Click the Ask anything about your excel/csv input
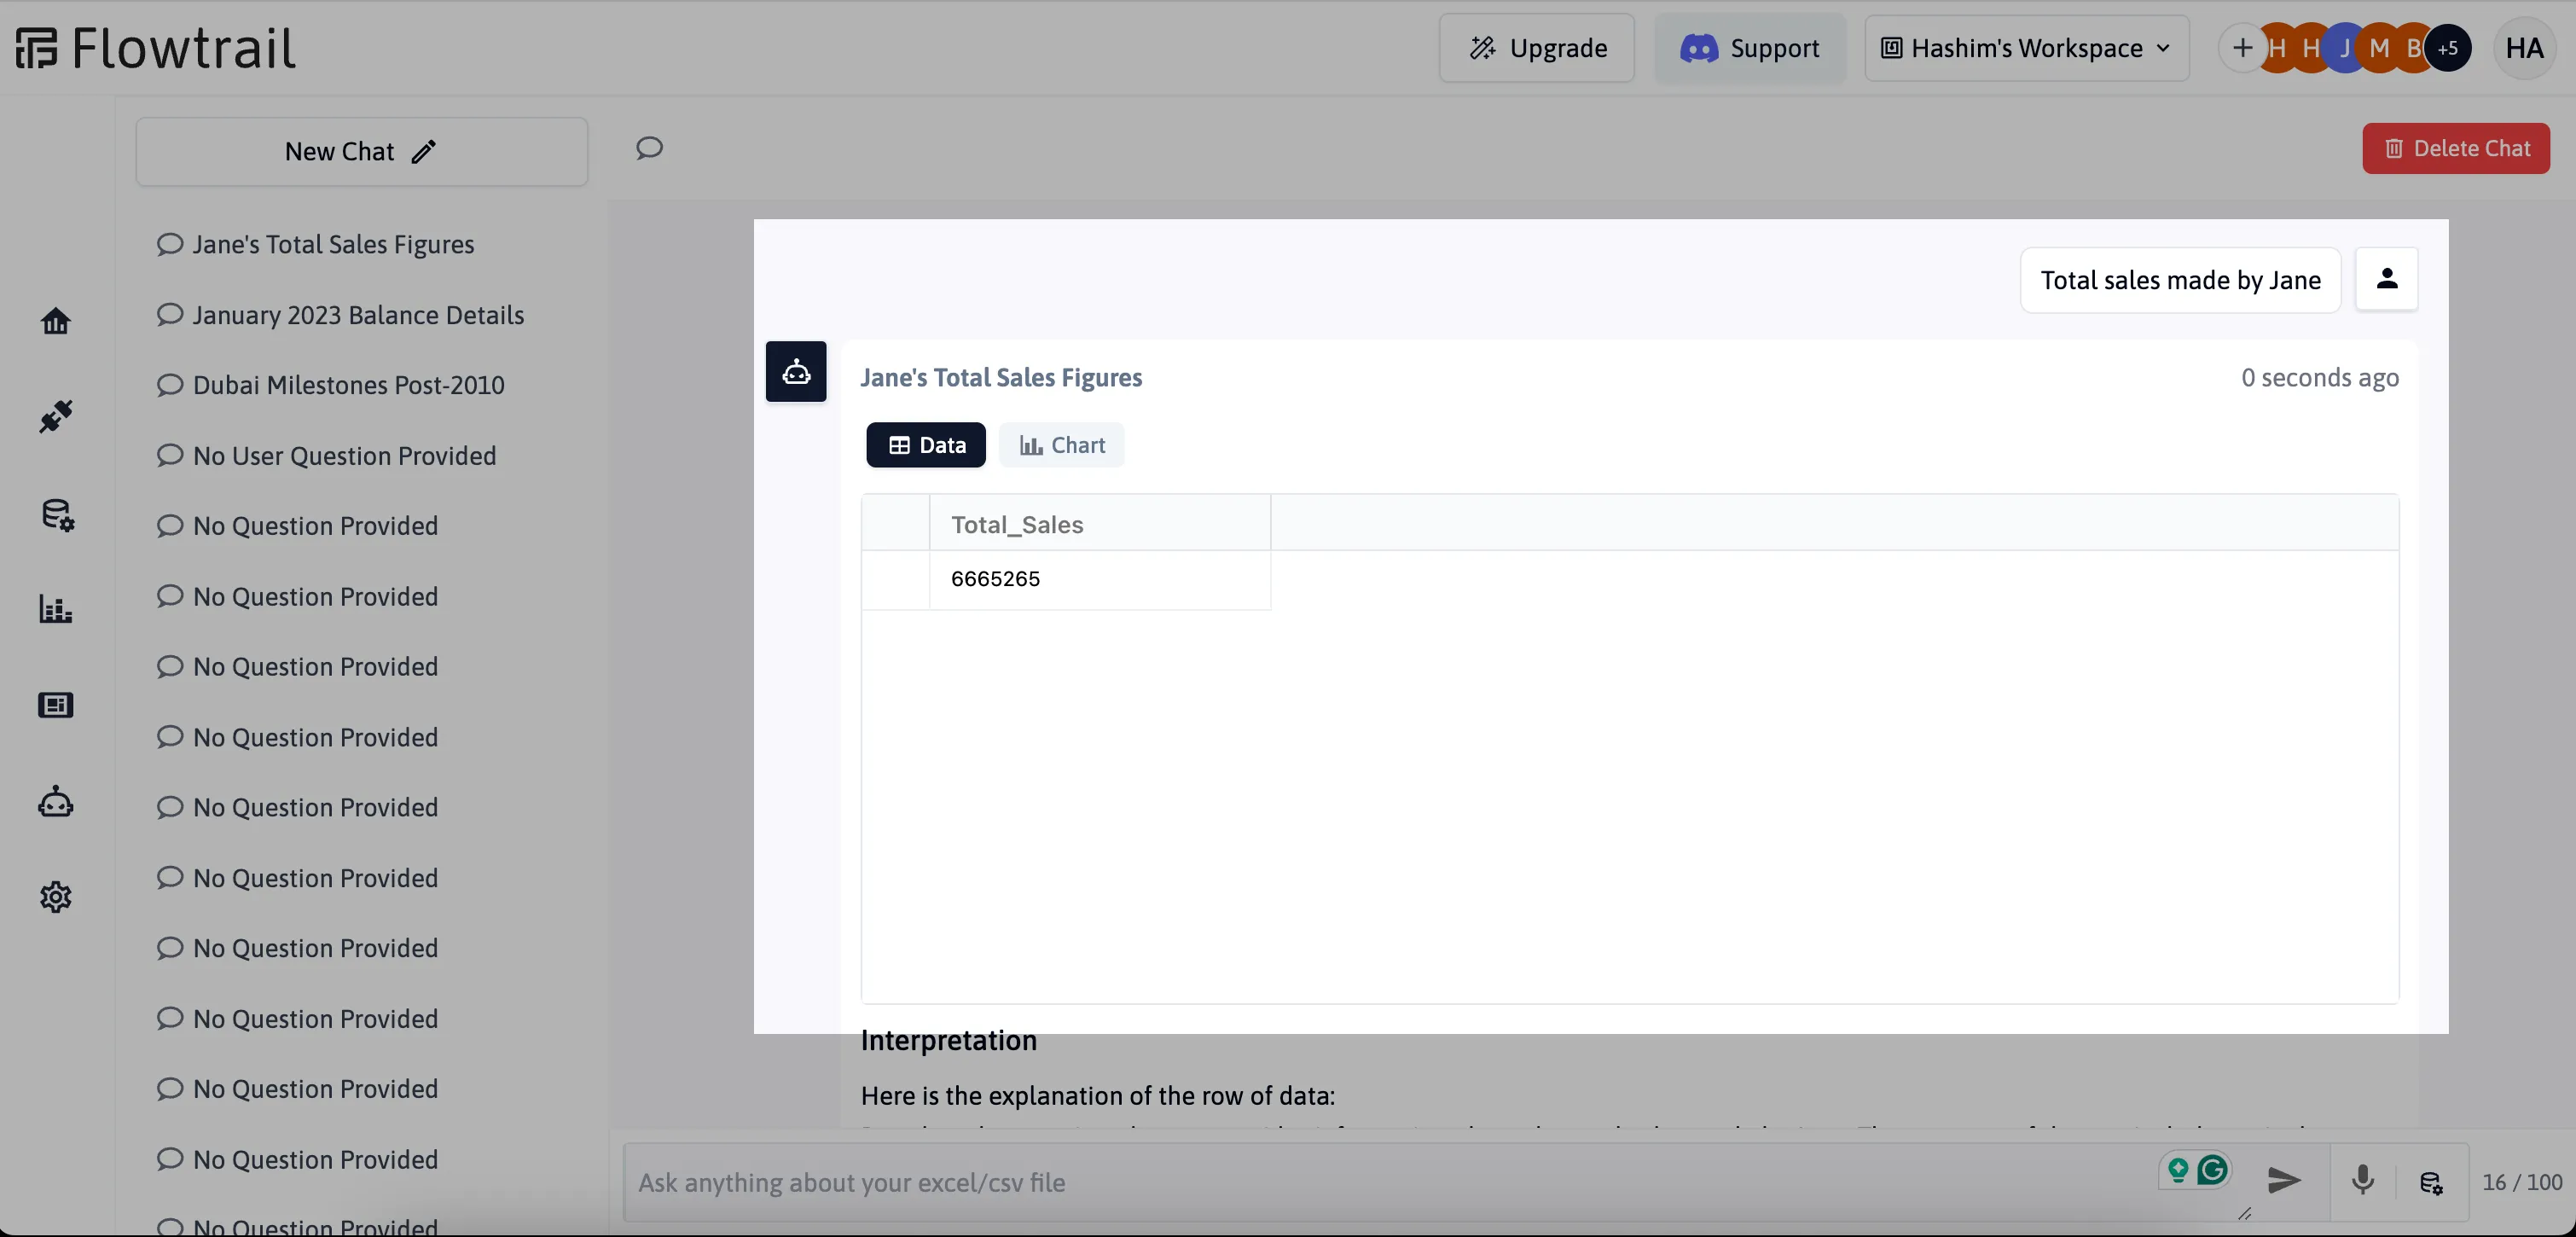 (1390, 1183)
